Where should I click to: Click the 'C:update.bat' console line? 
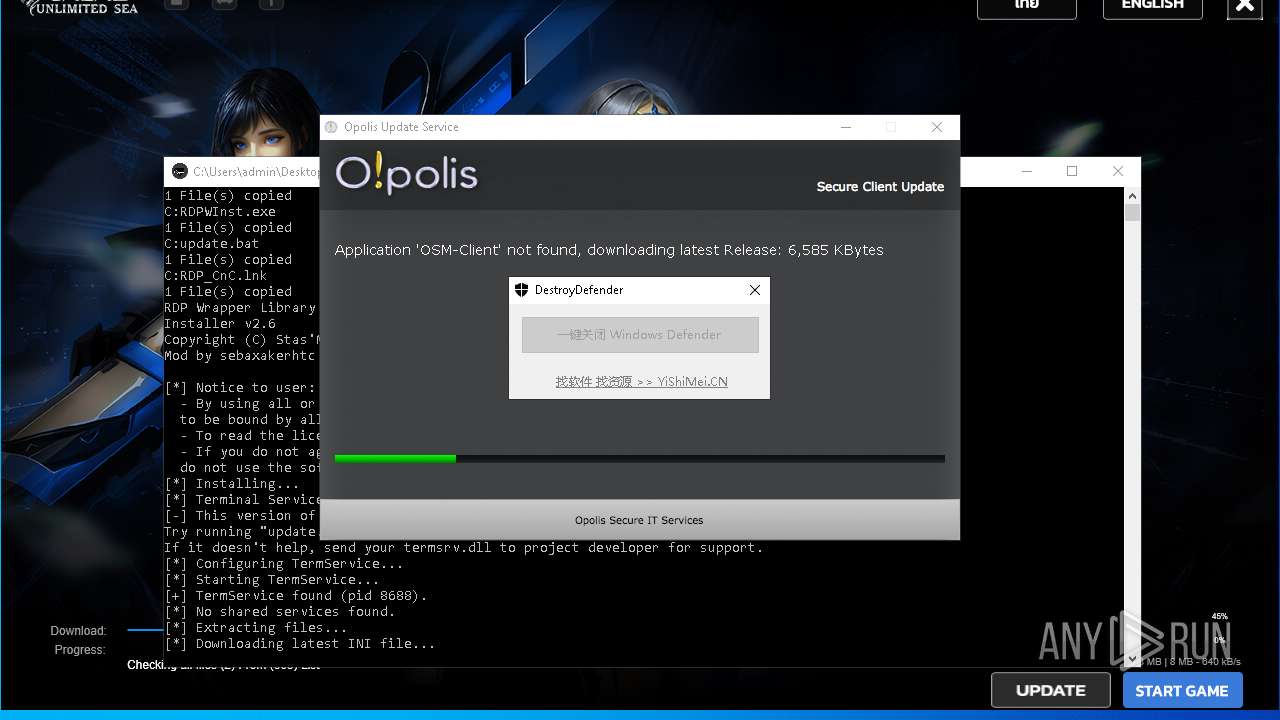tap(212, 244)
